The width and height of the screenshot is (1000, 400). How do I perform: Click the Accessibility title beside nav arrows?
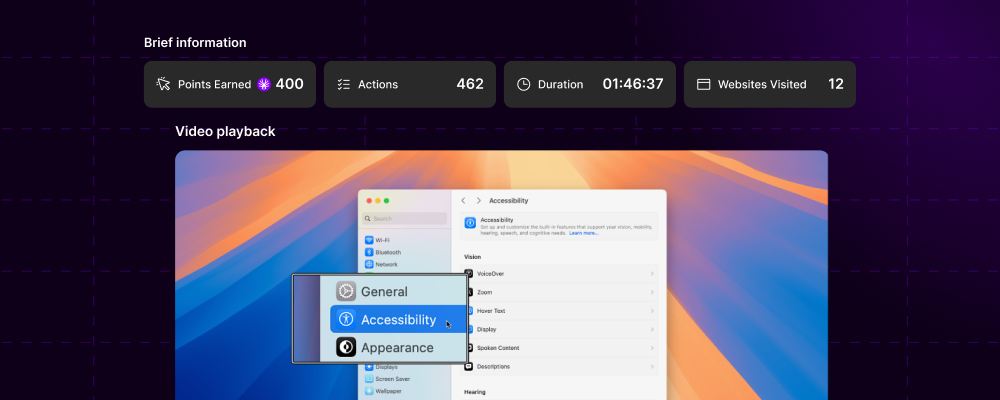click(508, 200)
